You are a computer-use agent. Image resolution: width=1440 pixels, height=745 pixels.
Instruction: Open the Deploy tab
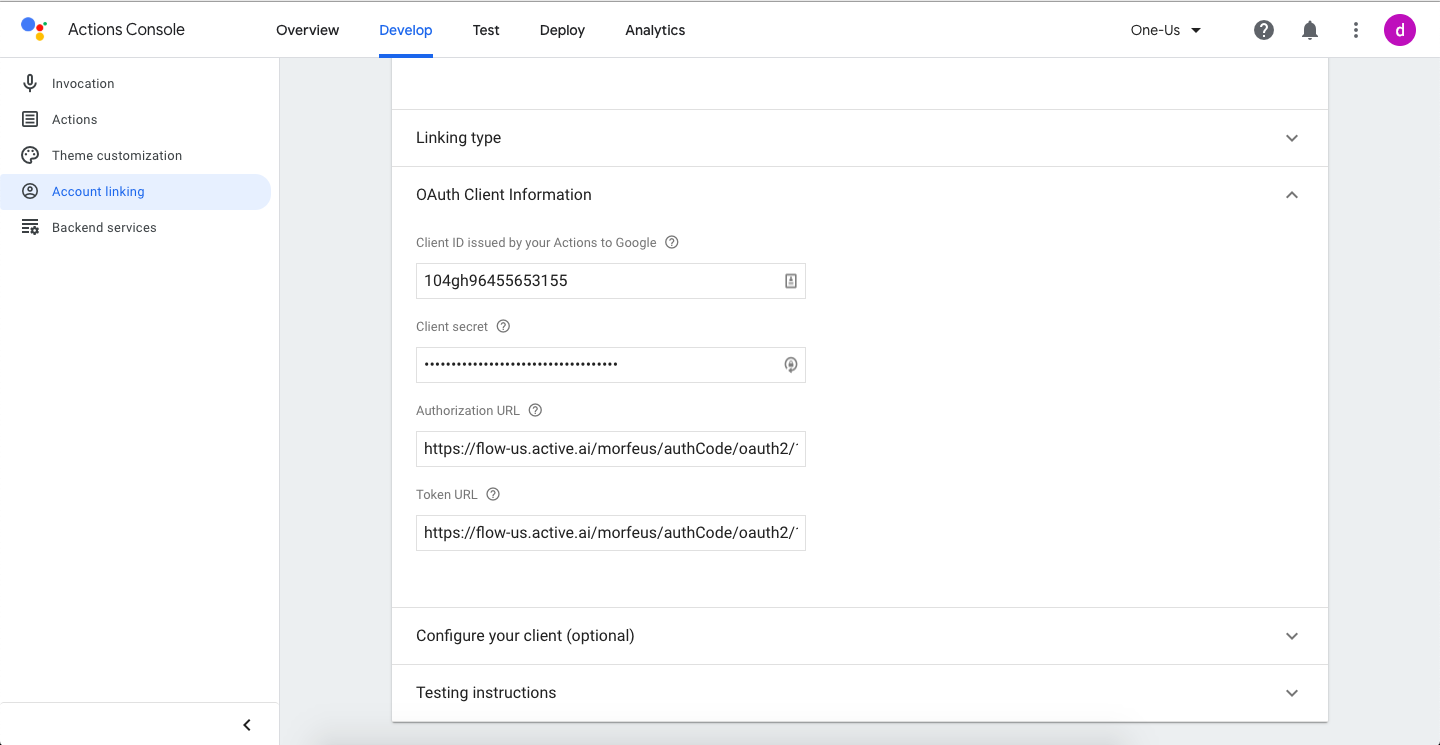[562, 30]
